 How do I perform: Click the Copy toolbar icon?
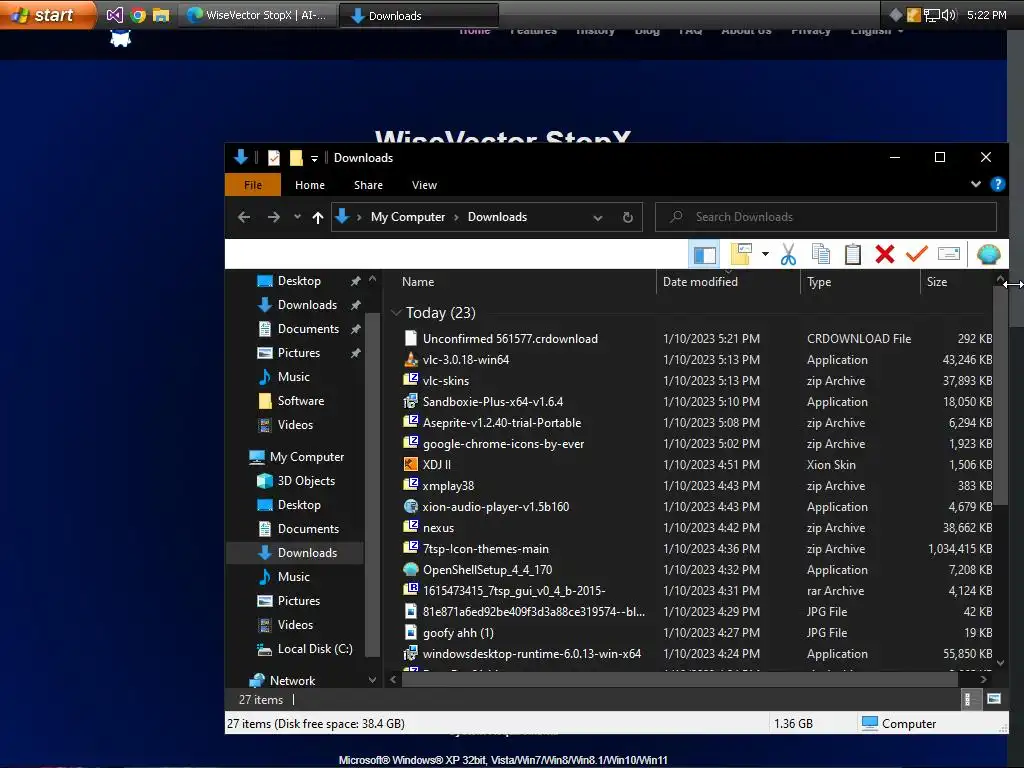pos(821,254)
